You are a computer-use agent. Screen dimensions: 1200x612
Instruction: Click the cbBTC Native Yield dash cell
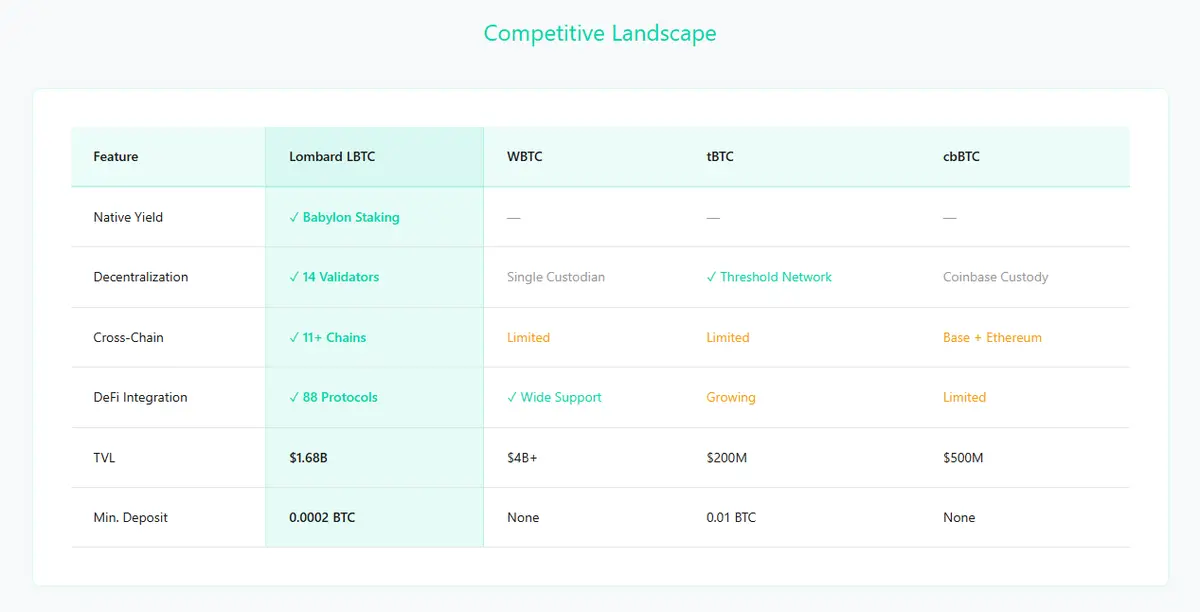tap(950, 217)
